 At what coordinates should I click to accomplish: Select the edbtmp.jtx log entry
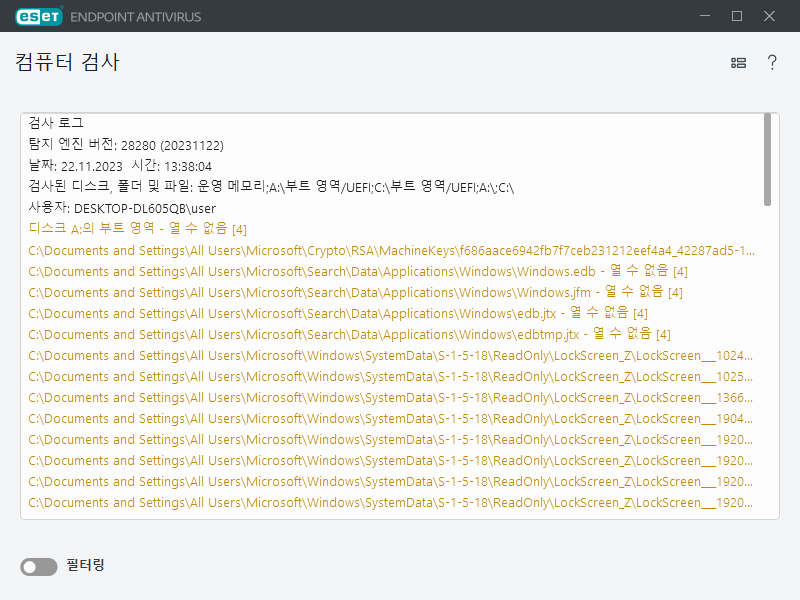point(349,334)
